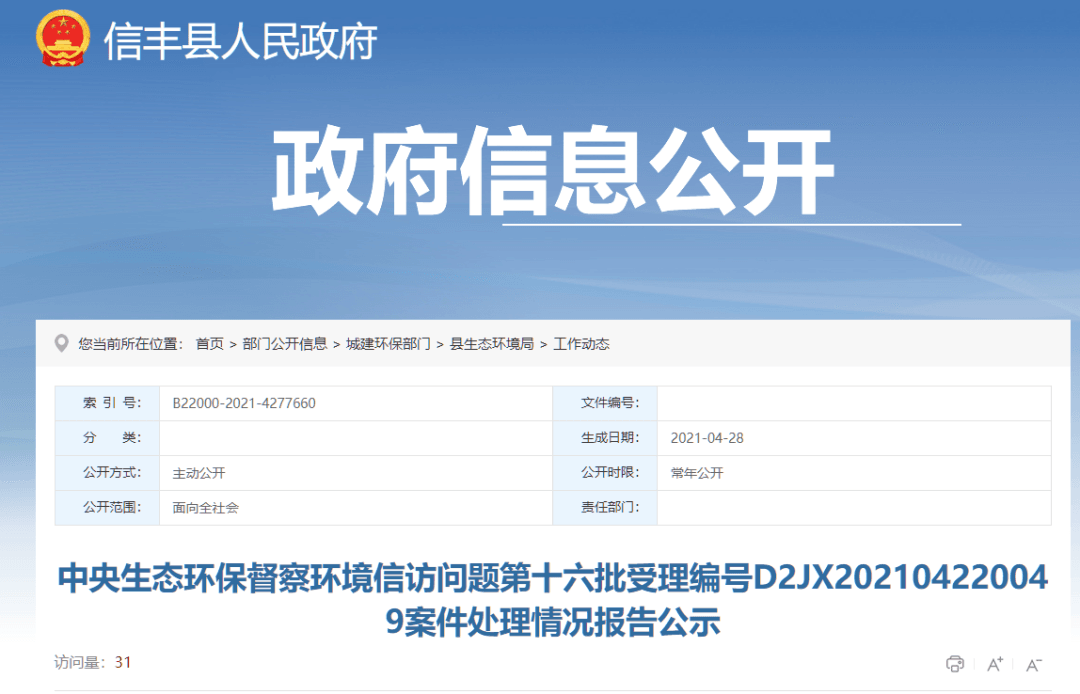Viewport: 1080px width, 694px height.
Task: Click the 信丰县人民政府 site title
Action: (240, 42)
